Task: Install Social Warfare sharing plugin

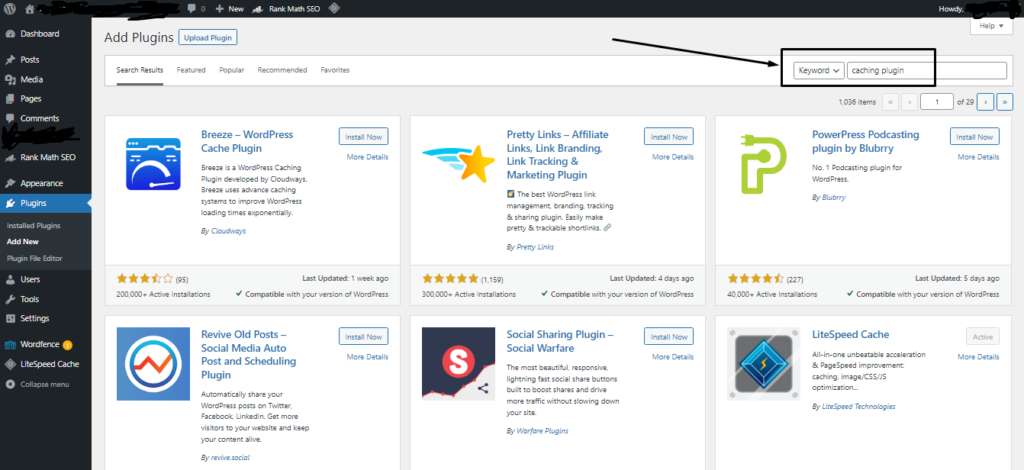Action: point(669,337)
